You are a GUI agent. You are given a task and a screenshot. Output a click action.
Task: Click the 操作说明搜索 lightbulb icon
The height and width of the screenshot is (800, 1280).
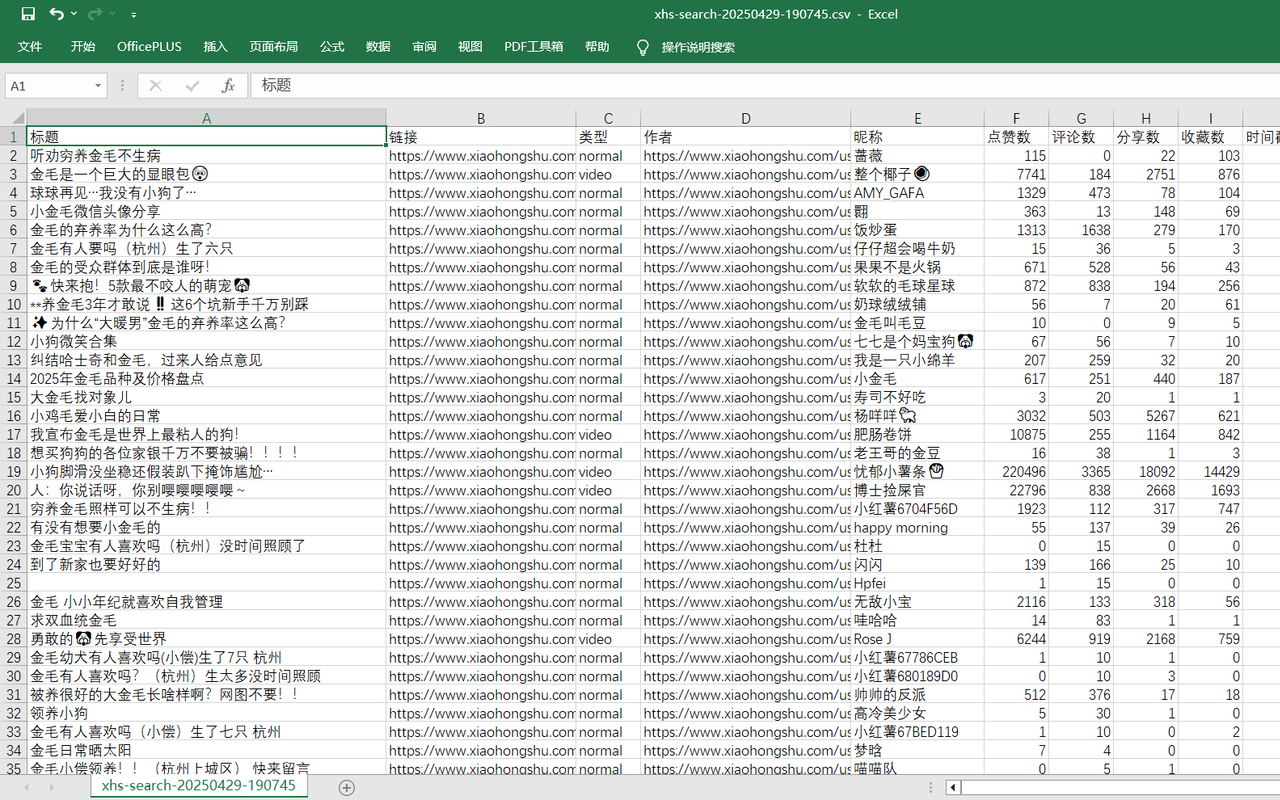click(641, 46)
